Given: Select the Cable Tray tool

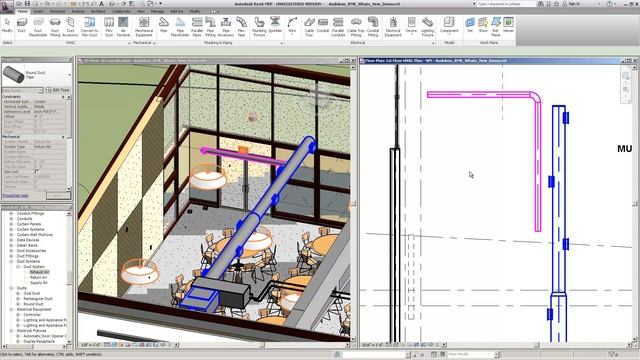Looking at the screenshot, I should (x=309, y=27).
